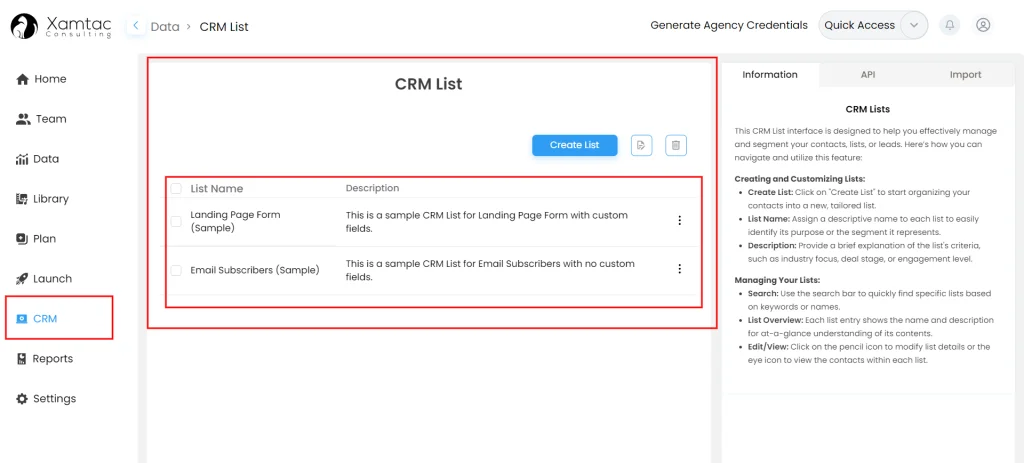The width and height of the screenshot is (1024, 463).
Task: Switch to the API tab
Action: [x=867, y=75]
